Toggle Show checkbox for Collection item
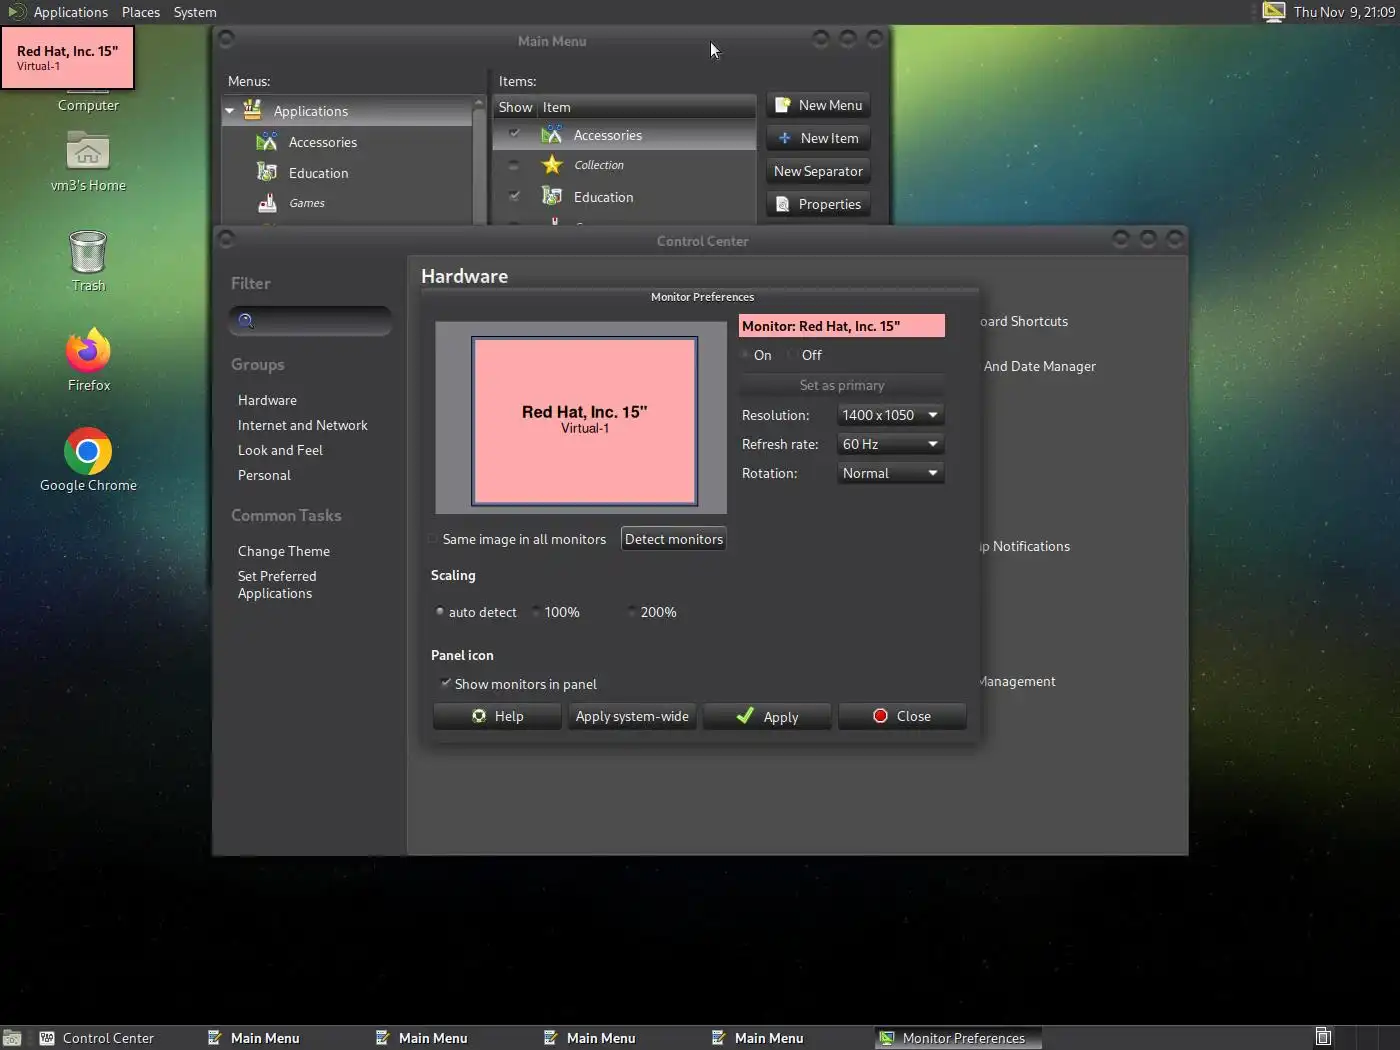The height and width of the screenshot is (1050, 1400). coord(514,165)
